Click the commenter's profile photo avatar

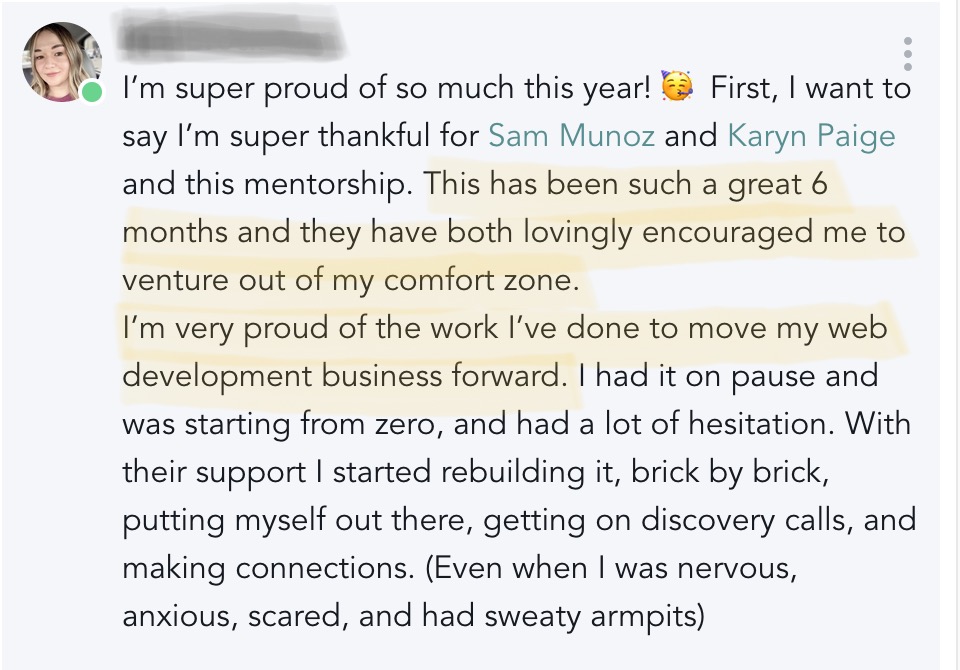click(x=61, y=62)
